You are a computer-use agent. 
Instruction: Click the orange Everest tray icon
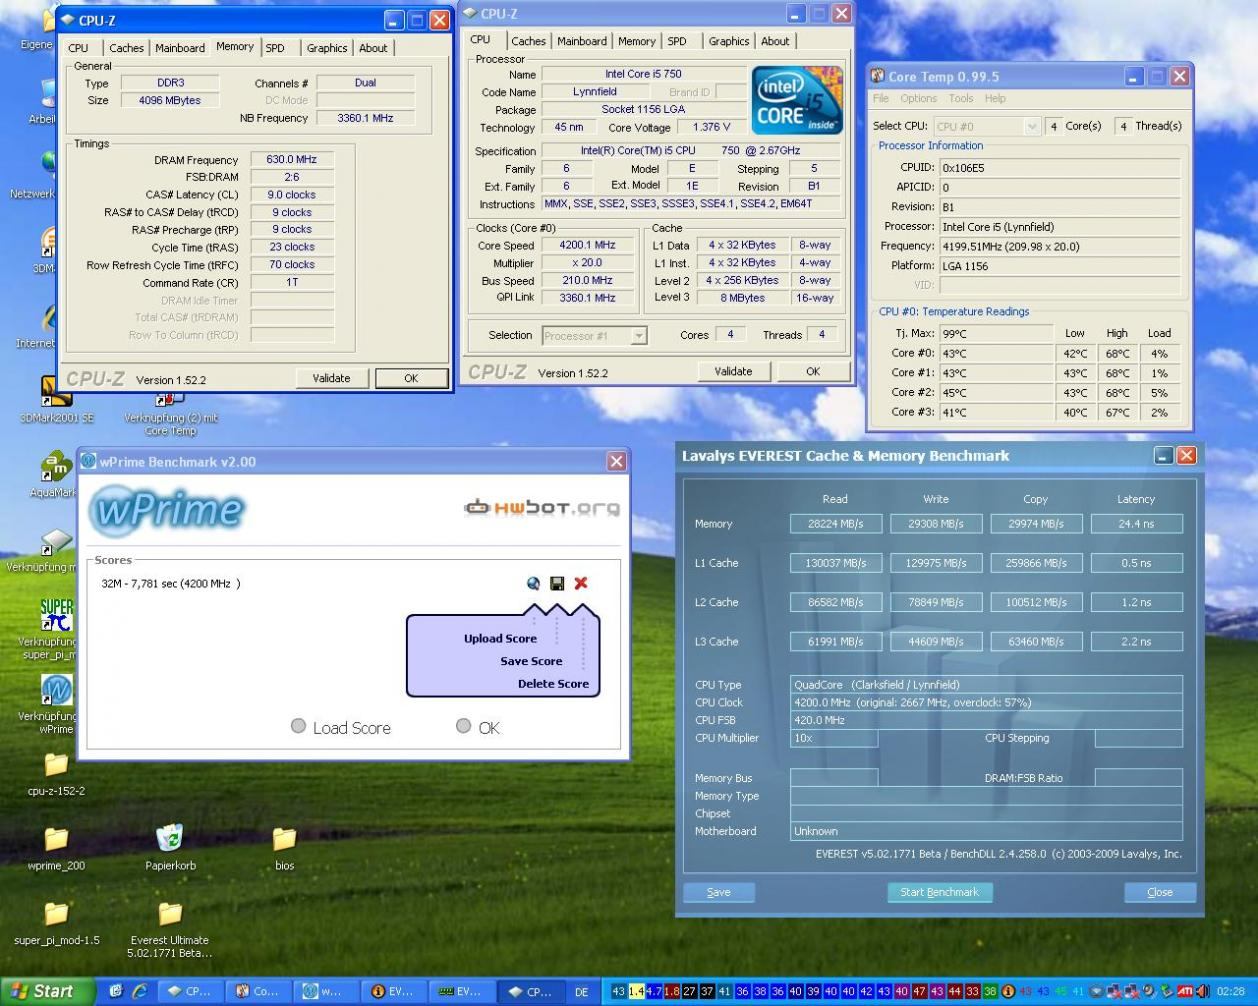coord(1007,992)
